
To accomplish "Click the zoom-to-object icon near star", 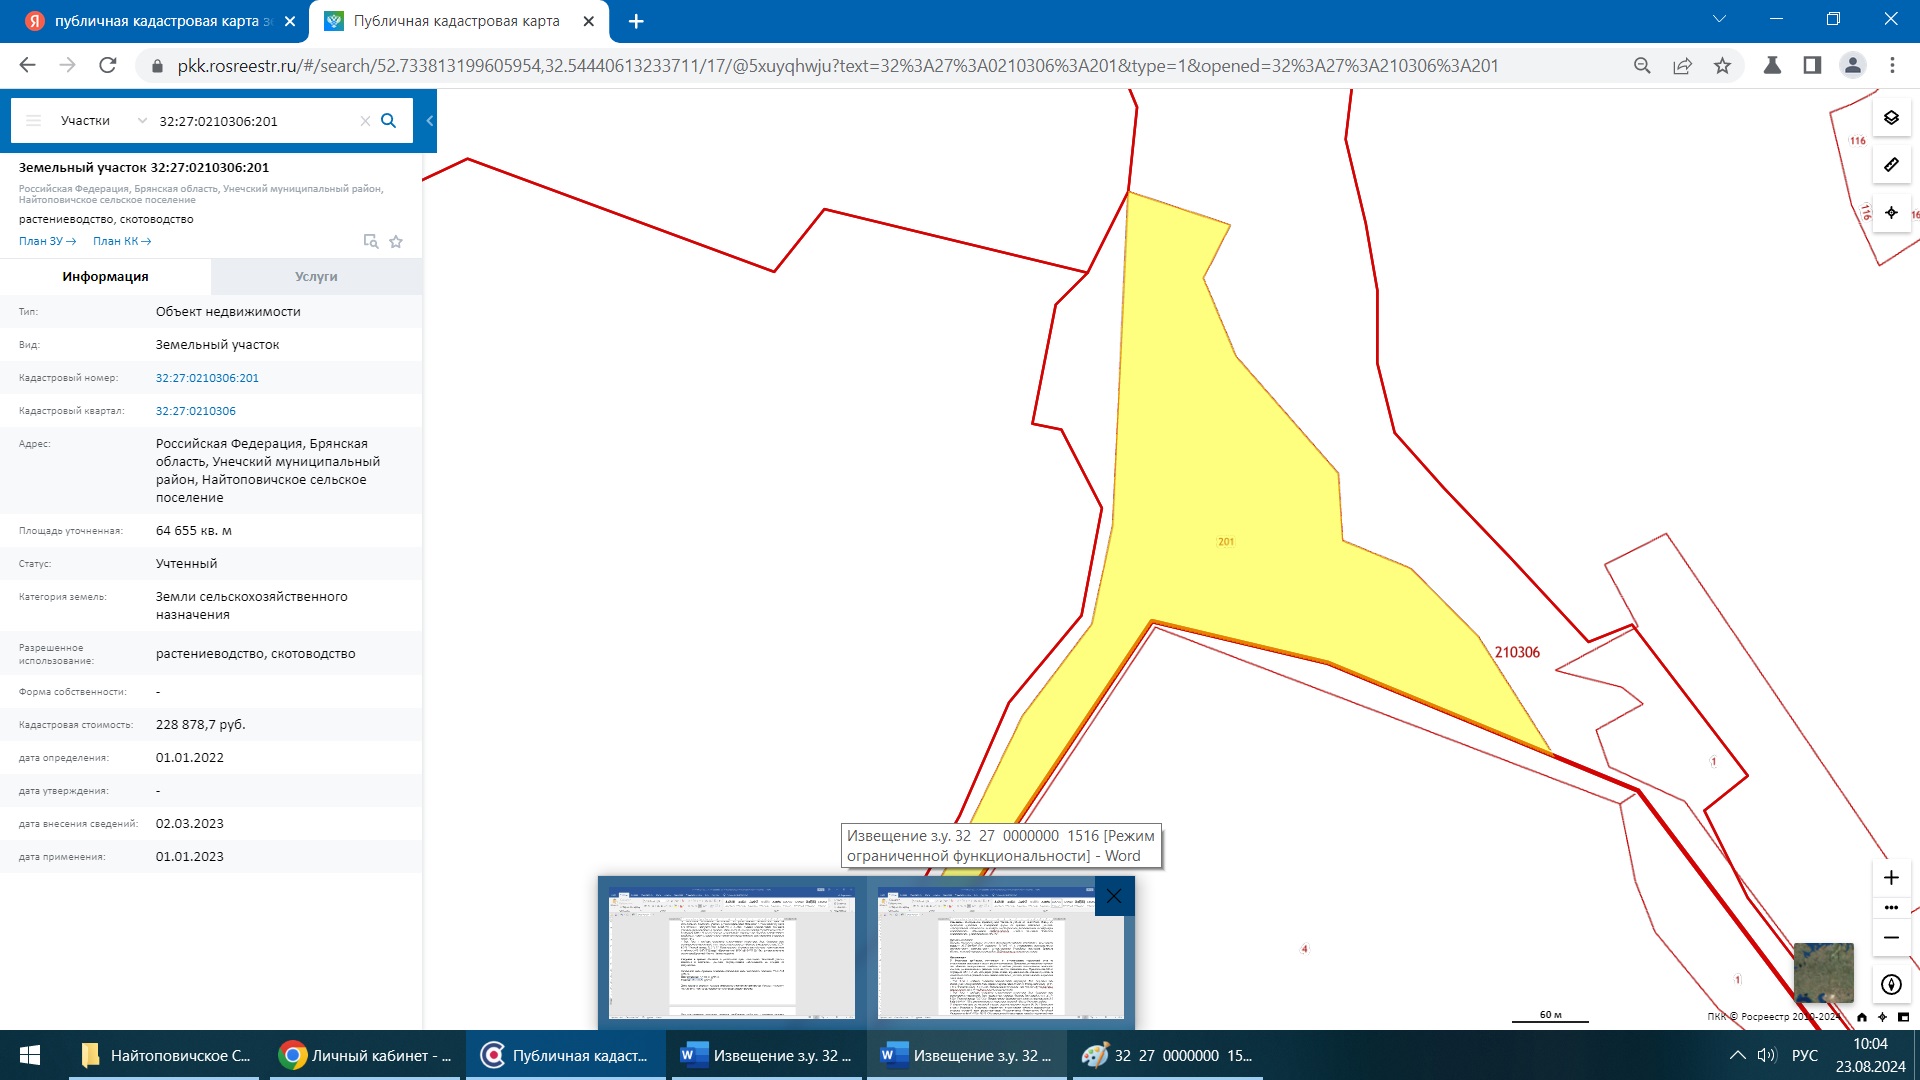I will point(370,241).
